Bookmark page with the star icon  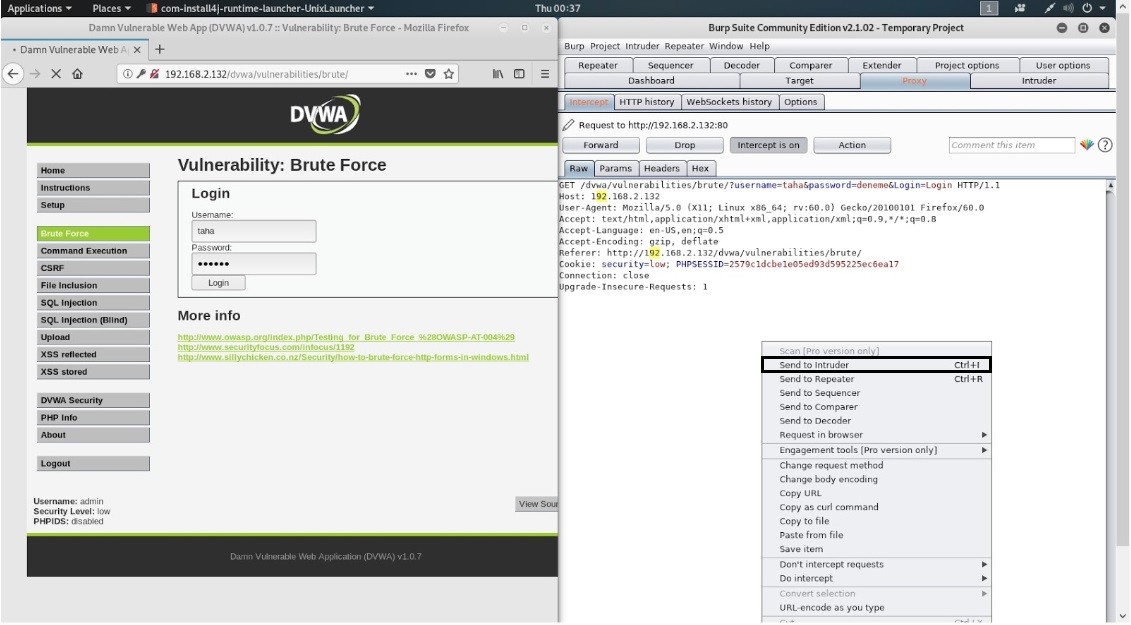(x=450, y=74)
